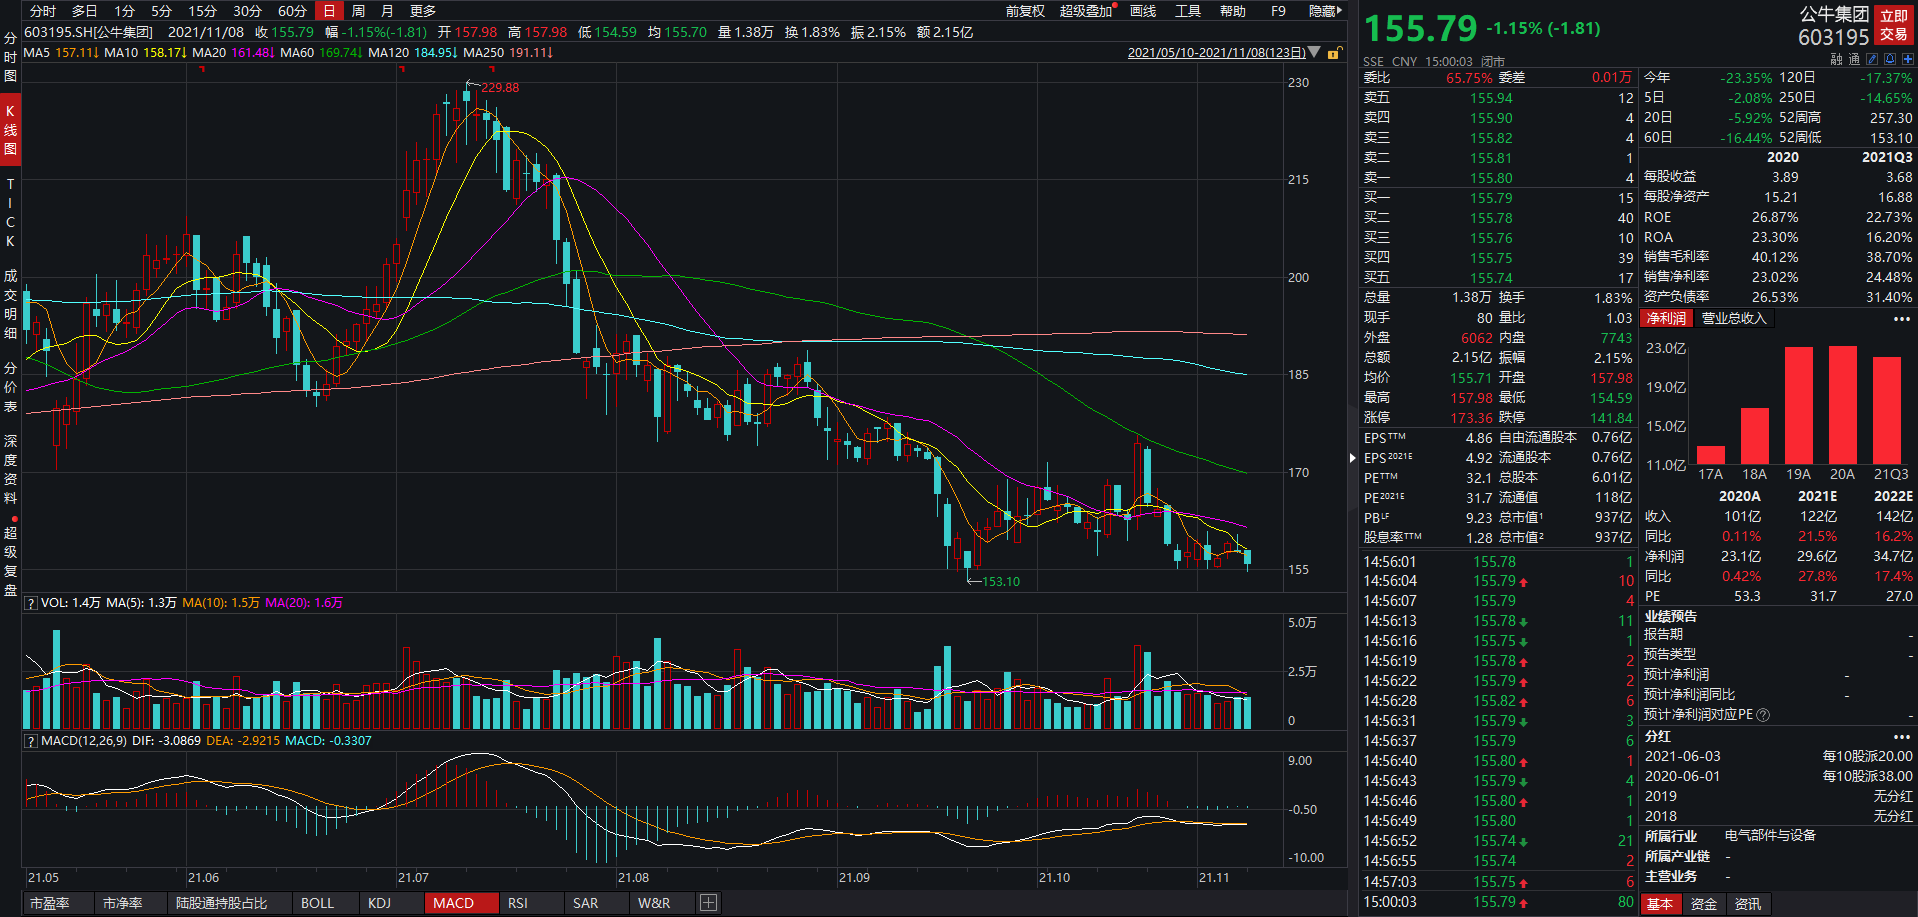The height and width of the screenshot is (917, 1918).
Task: Open 深度资料 in the left sidebar
Action: [10, 469]
